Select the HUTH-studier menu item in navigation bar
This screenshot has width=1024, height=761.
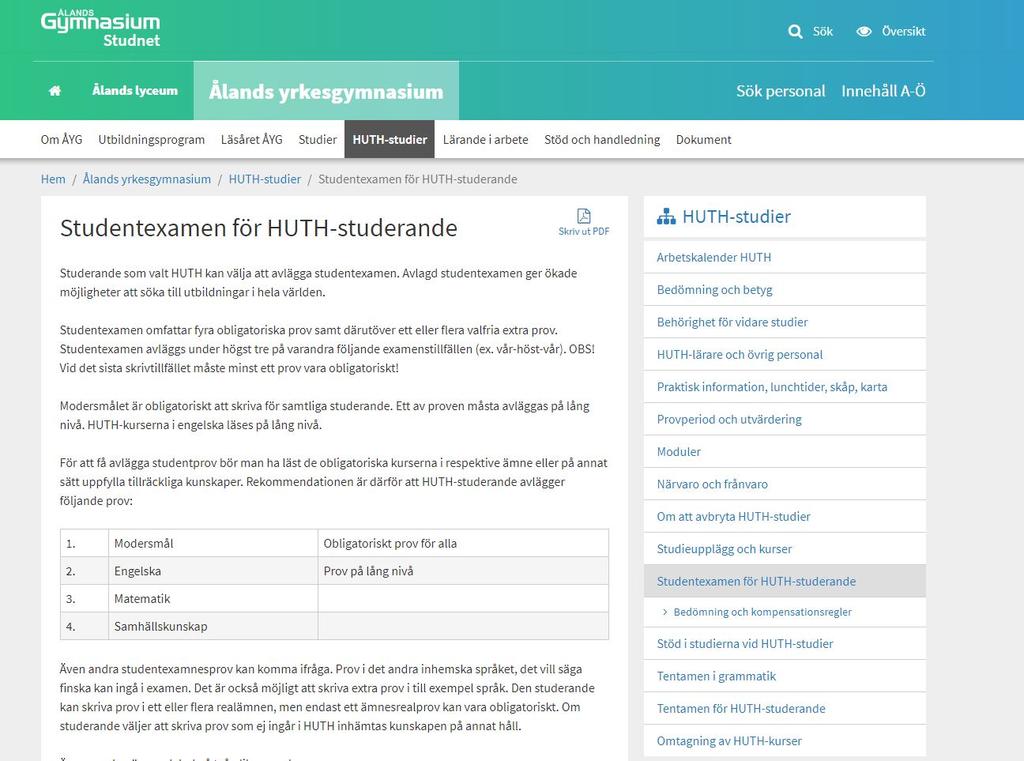pos(389,139)
